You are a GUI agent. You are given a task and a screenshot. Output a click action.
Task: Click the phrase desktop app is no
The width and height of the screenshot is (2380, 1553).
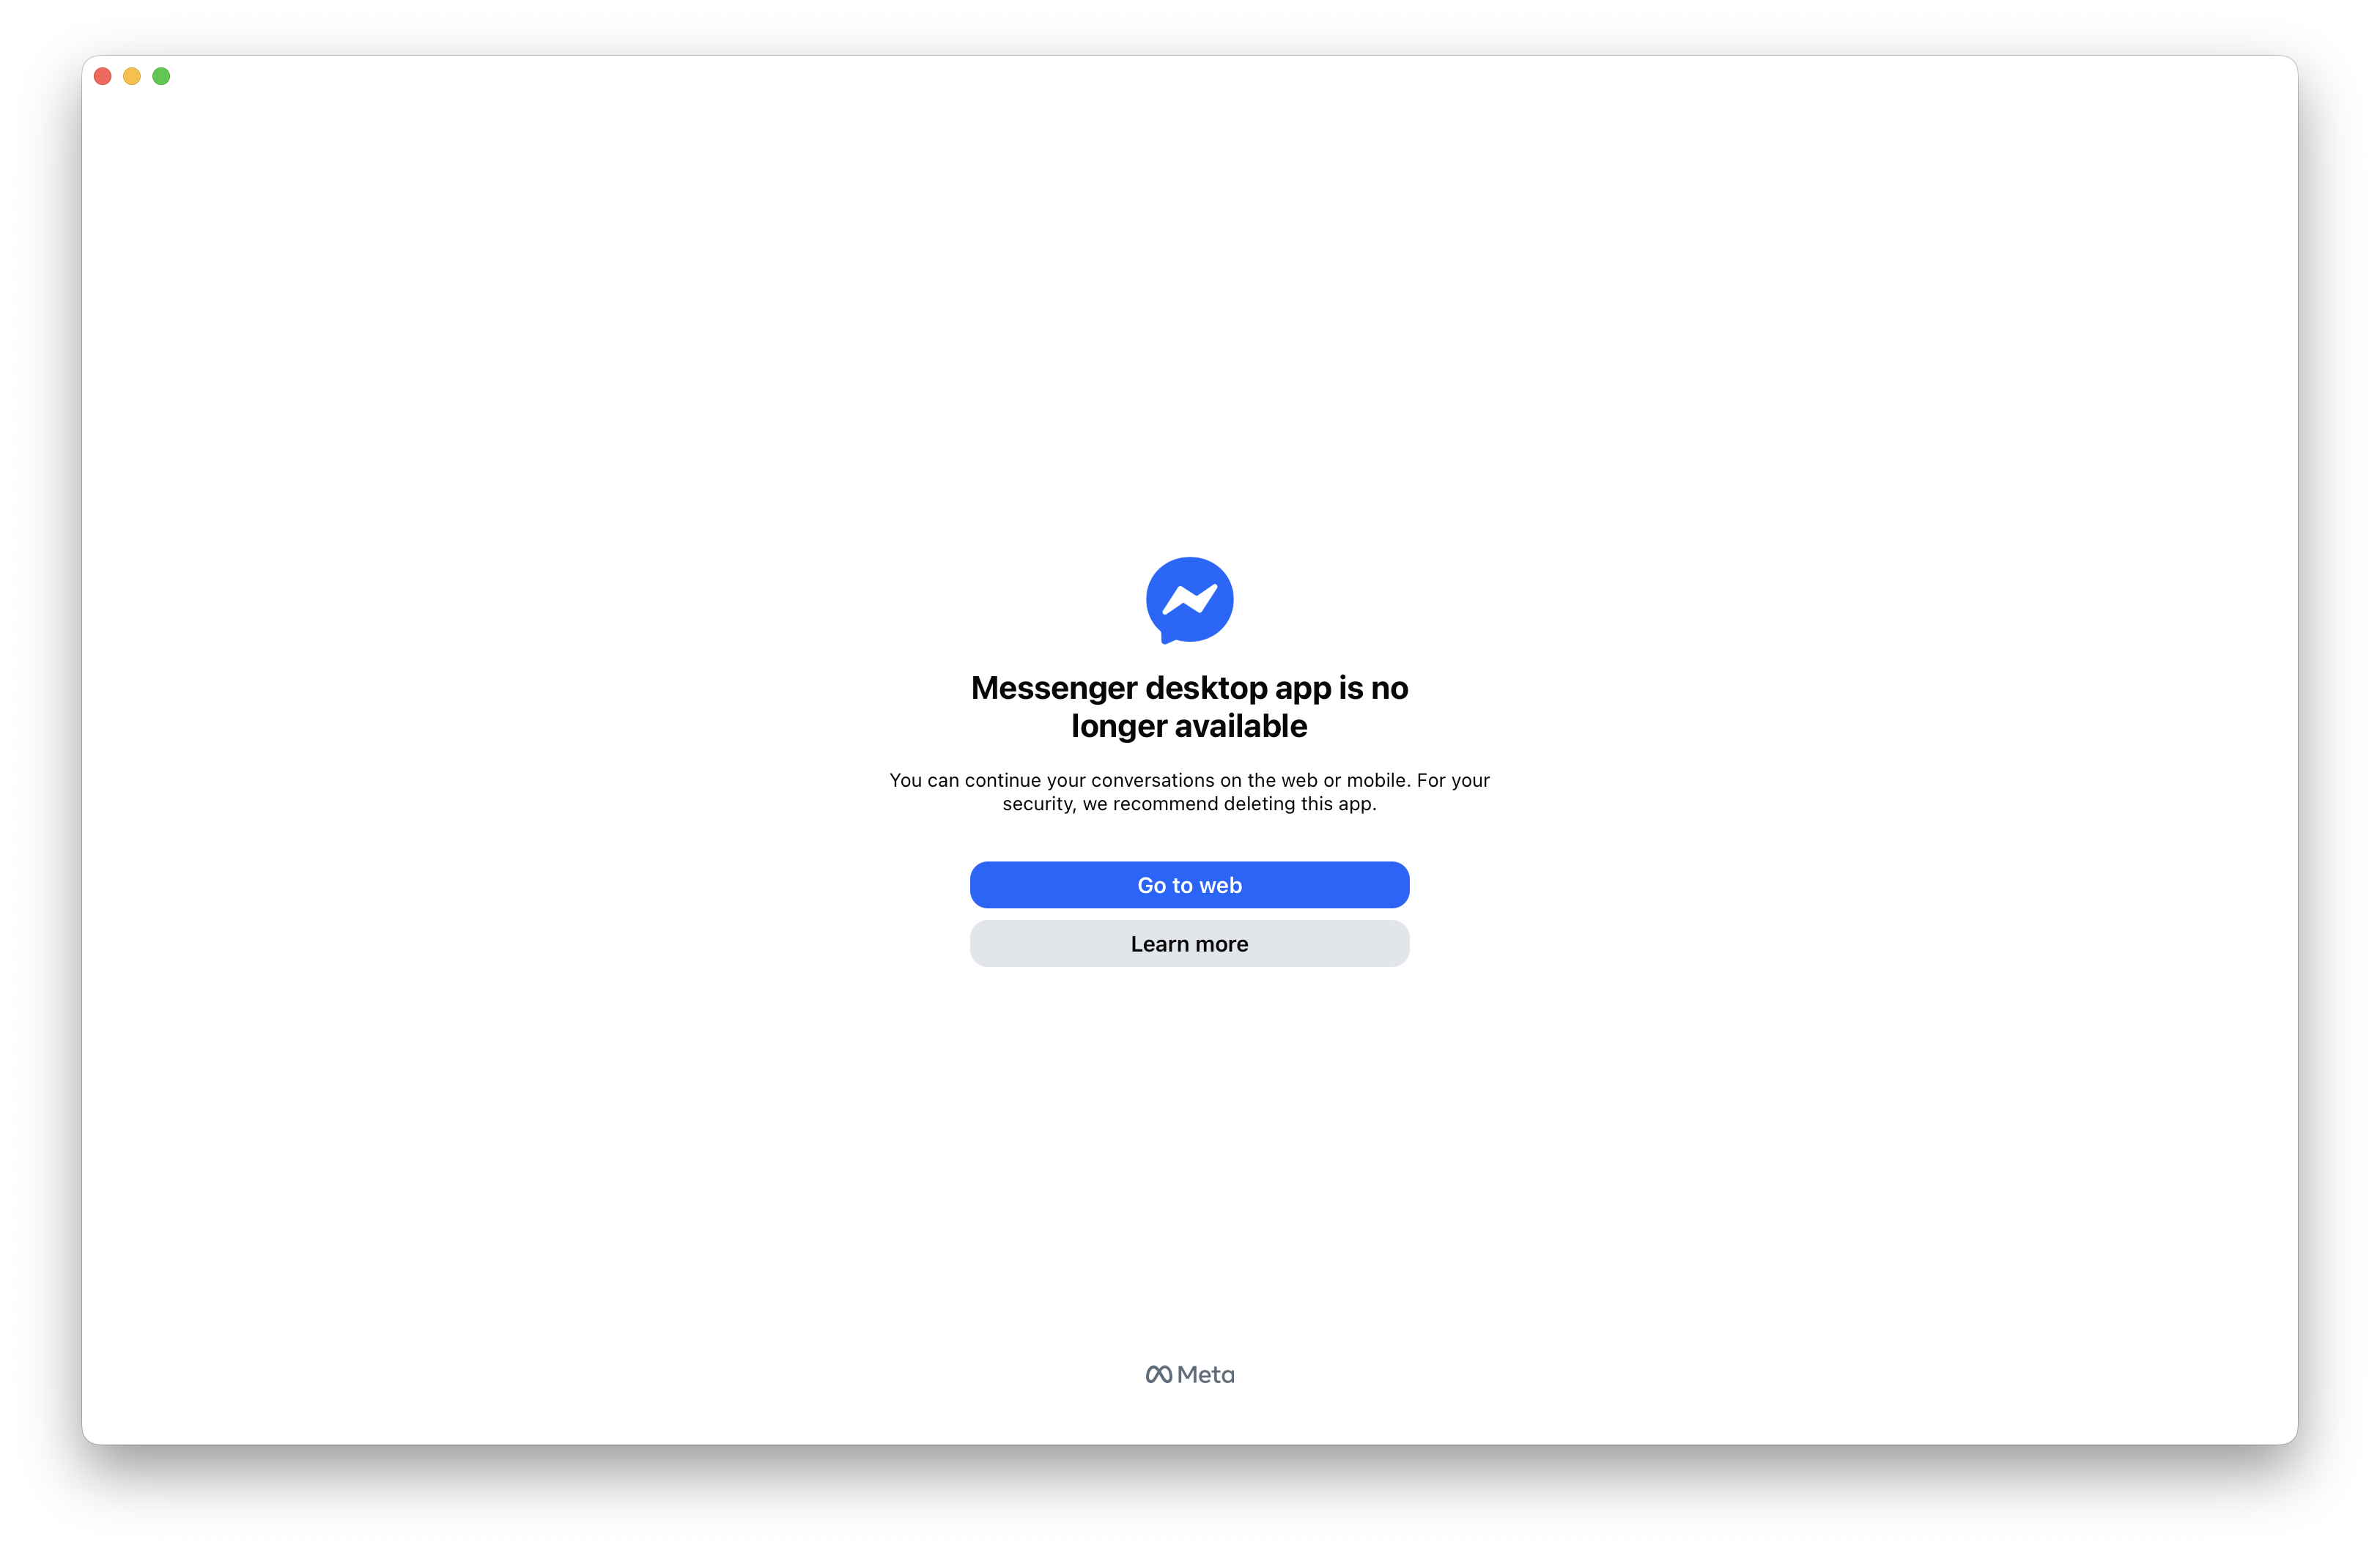click(x=1276, y=688)
